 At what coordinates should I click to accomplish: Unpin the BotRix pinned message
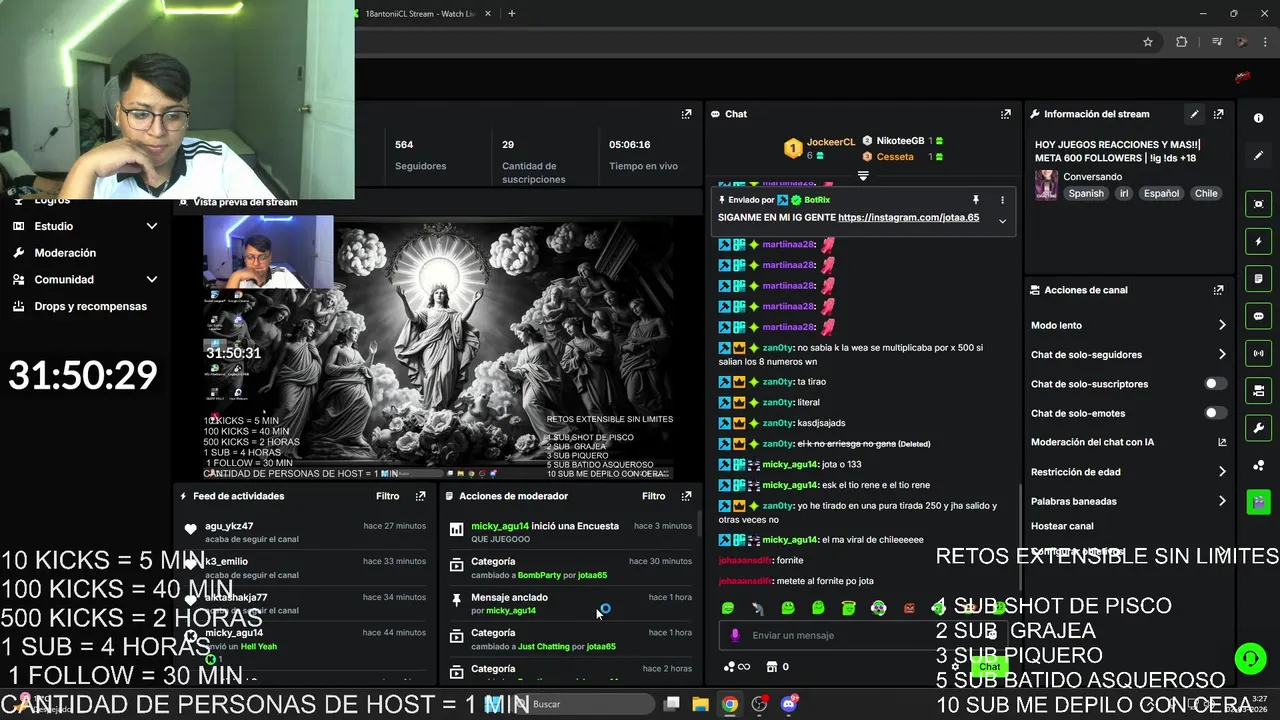click(976, 200)
